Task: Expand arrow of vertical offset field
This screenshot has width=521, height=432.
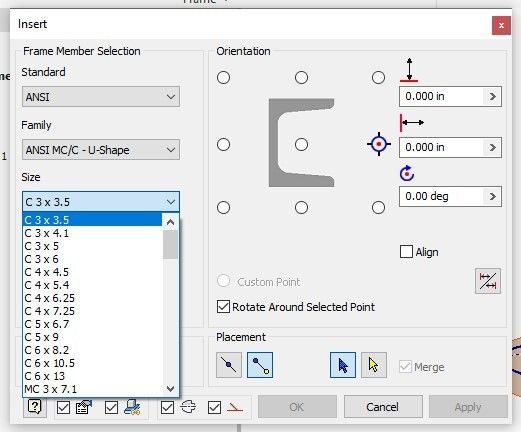Action: pos(492,97)
